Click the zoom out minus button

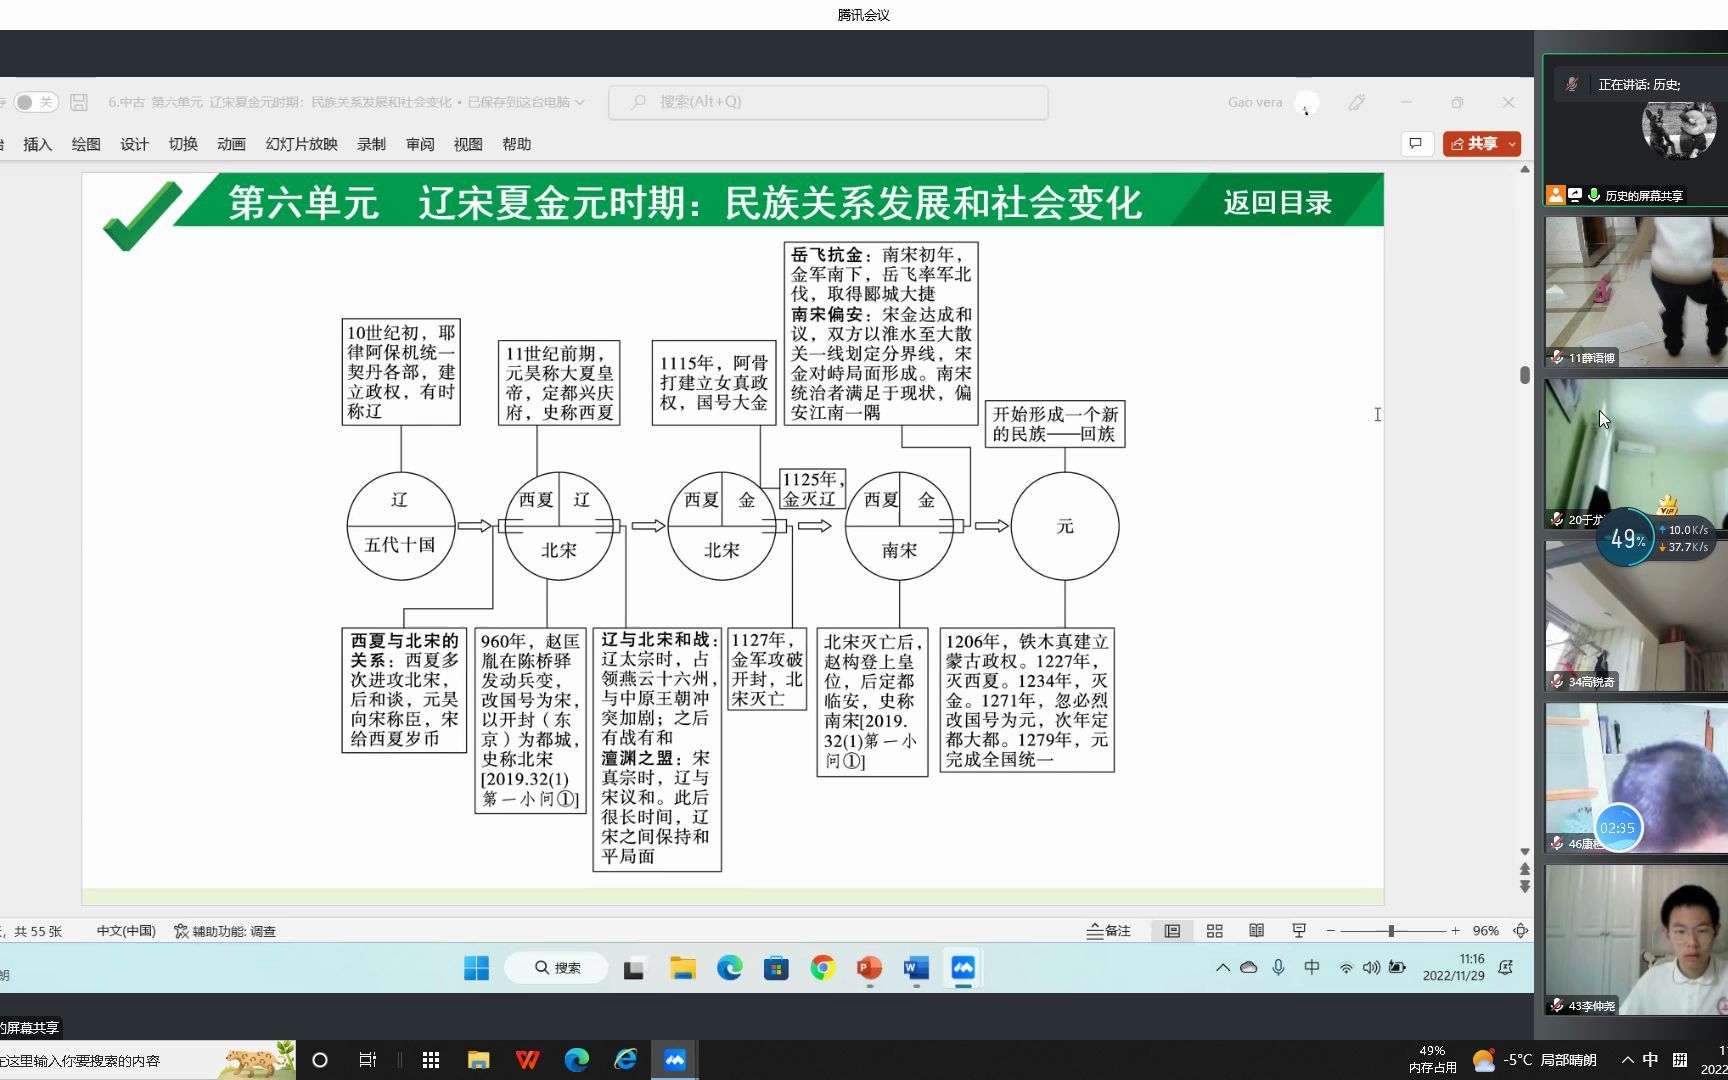pyautogui.click(x=1331, y=931)
